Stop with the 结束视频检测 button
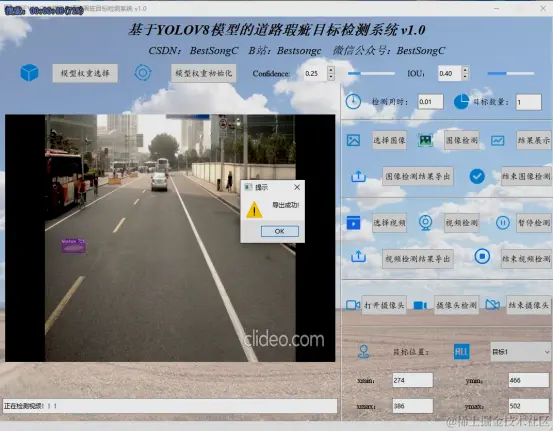Viewport: 554px width, 432px height. pos(526,259)
